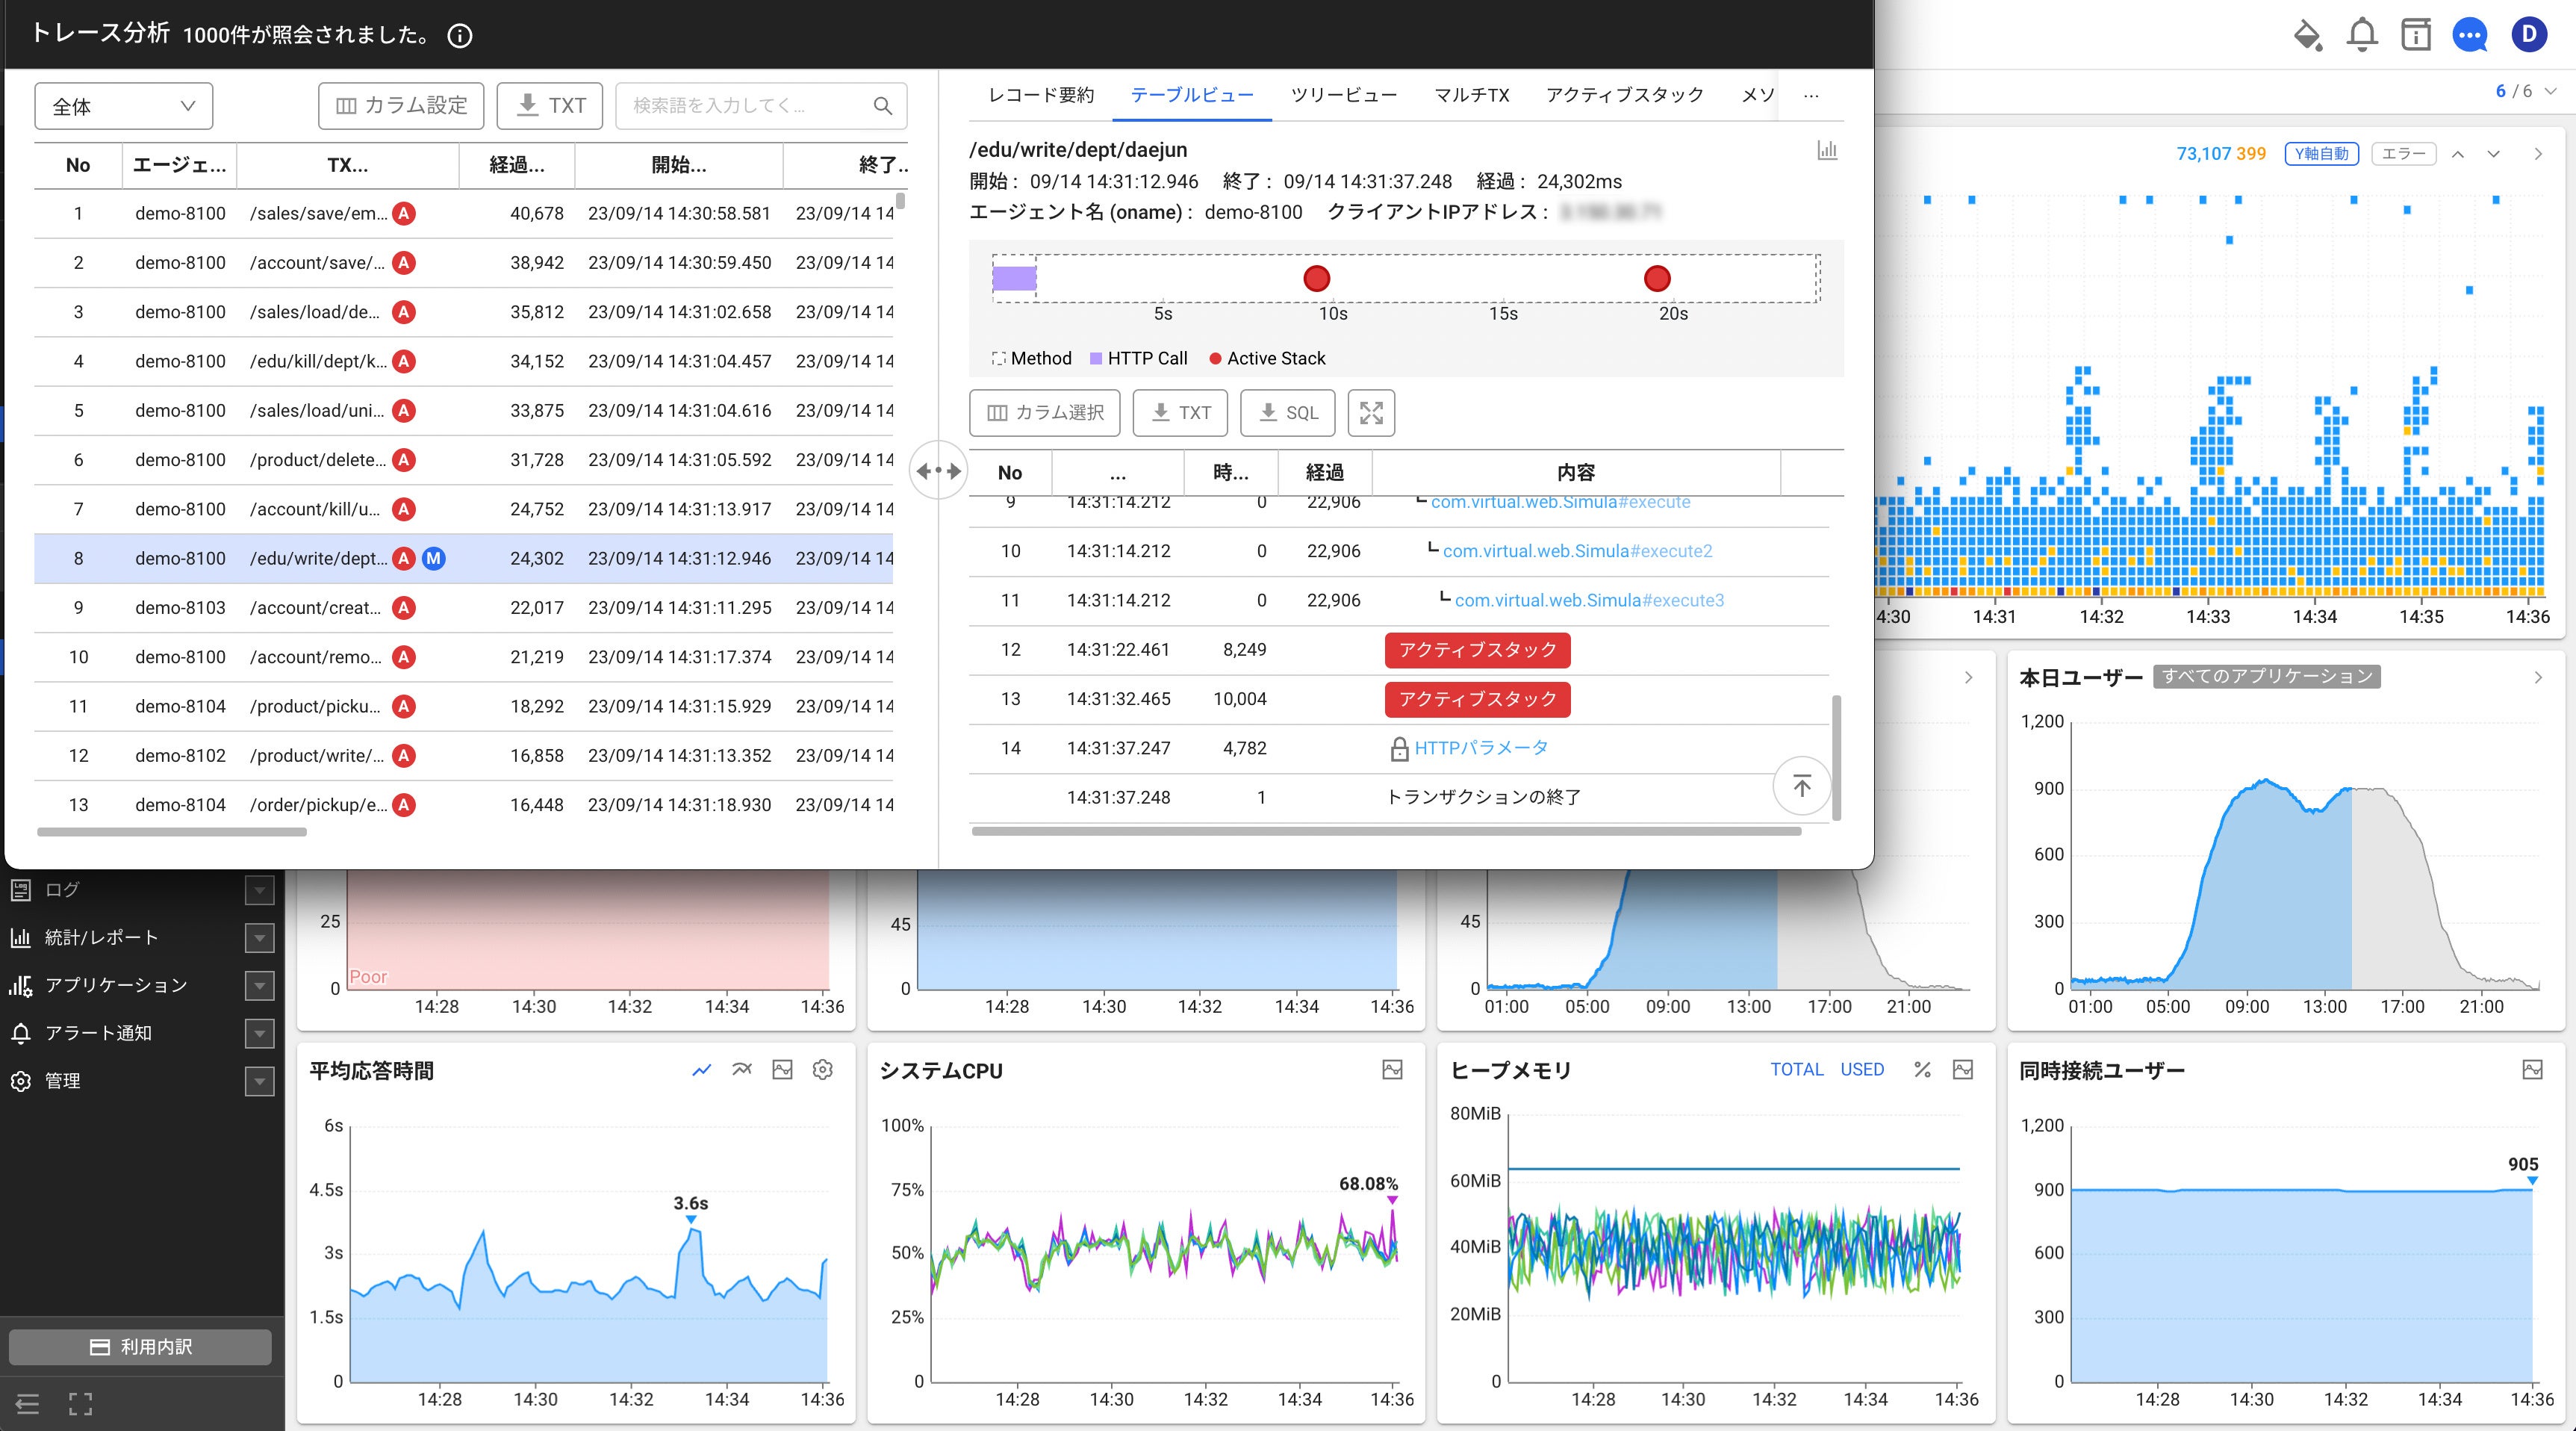
Task: Toggle the エラー filter on scatter chart
Action: pyautogui.click(x=2403, y=154)
